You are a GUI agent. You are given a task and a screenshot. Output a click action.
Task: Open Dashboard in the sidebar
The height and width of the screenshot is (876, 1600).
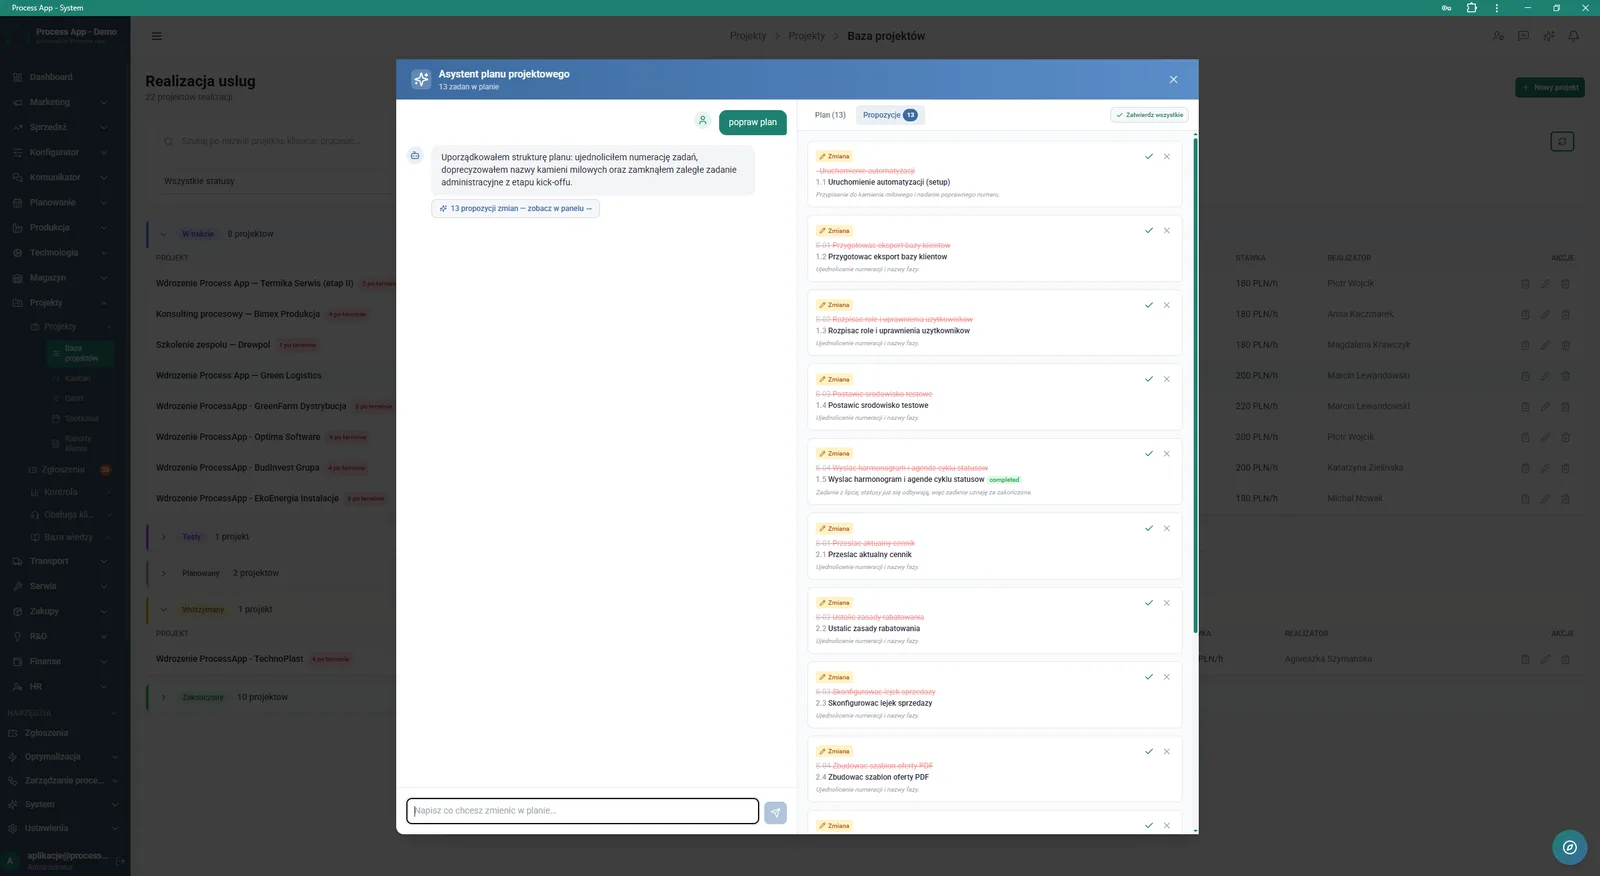[51, 77]
